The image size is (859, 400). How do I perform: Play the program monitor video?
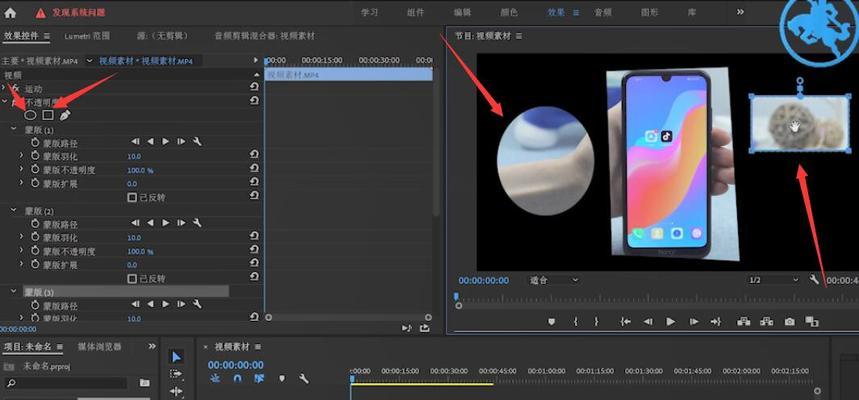click(x=671, y=322)
